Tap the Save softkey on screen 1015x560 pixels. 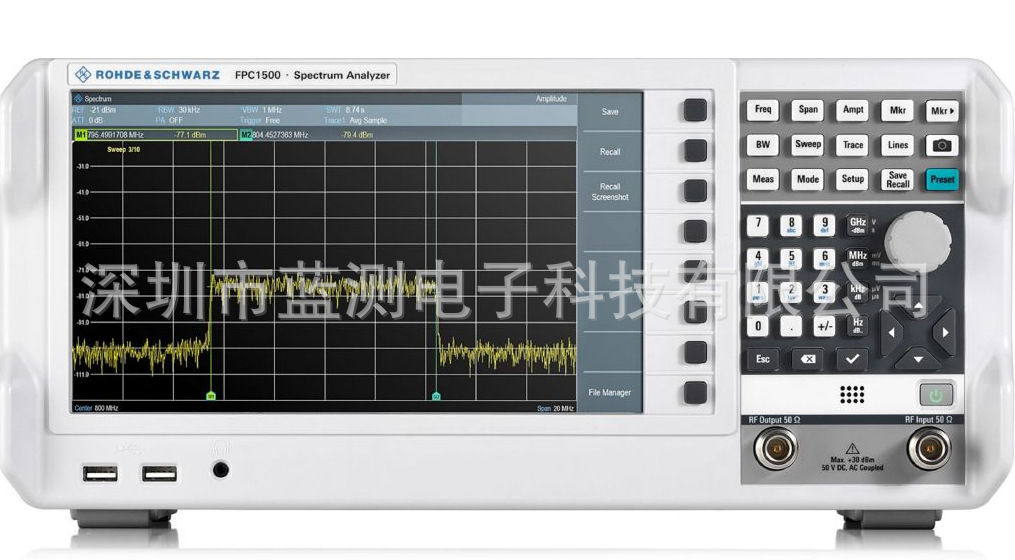[610, 111]
